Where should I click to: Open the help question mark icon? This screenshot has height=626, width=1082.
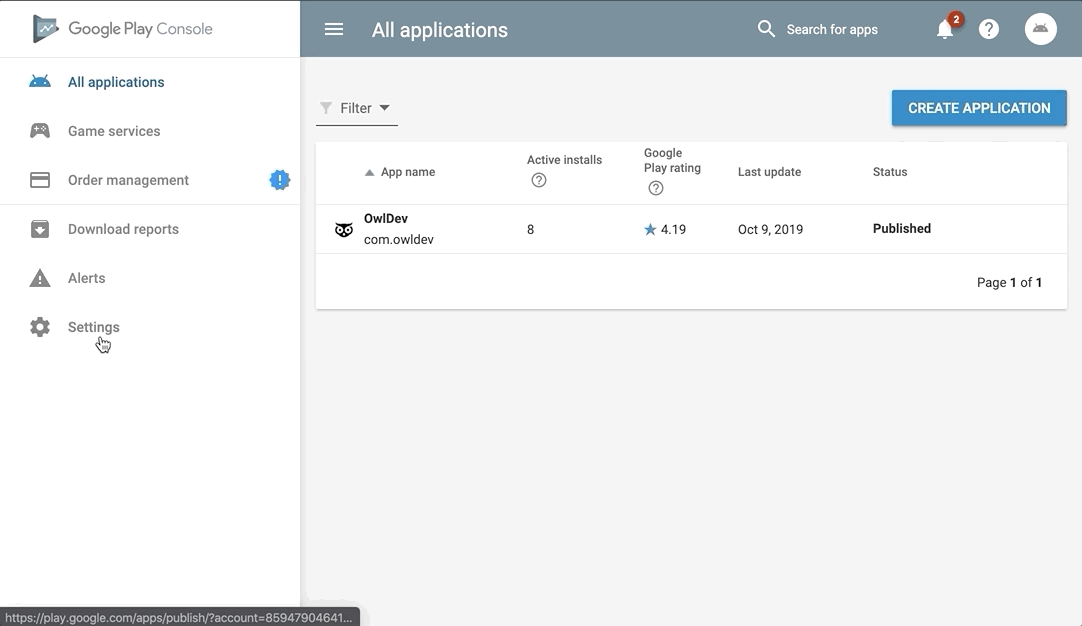point(989,29)
